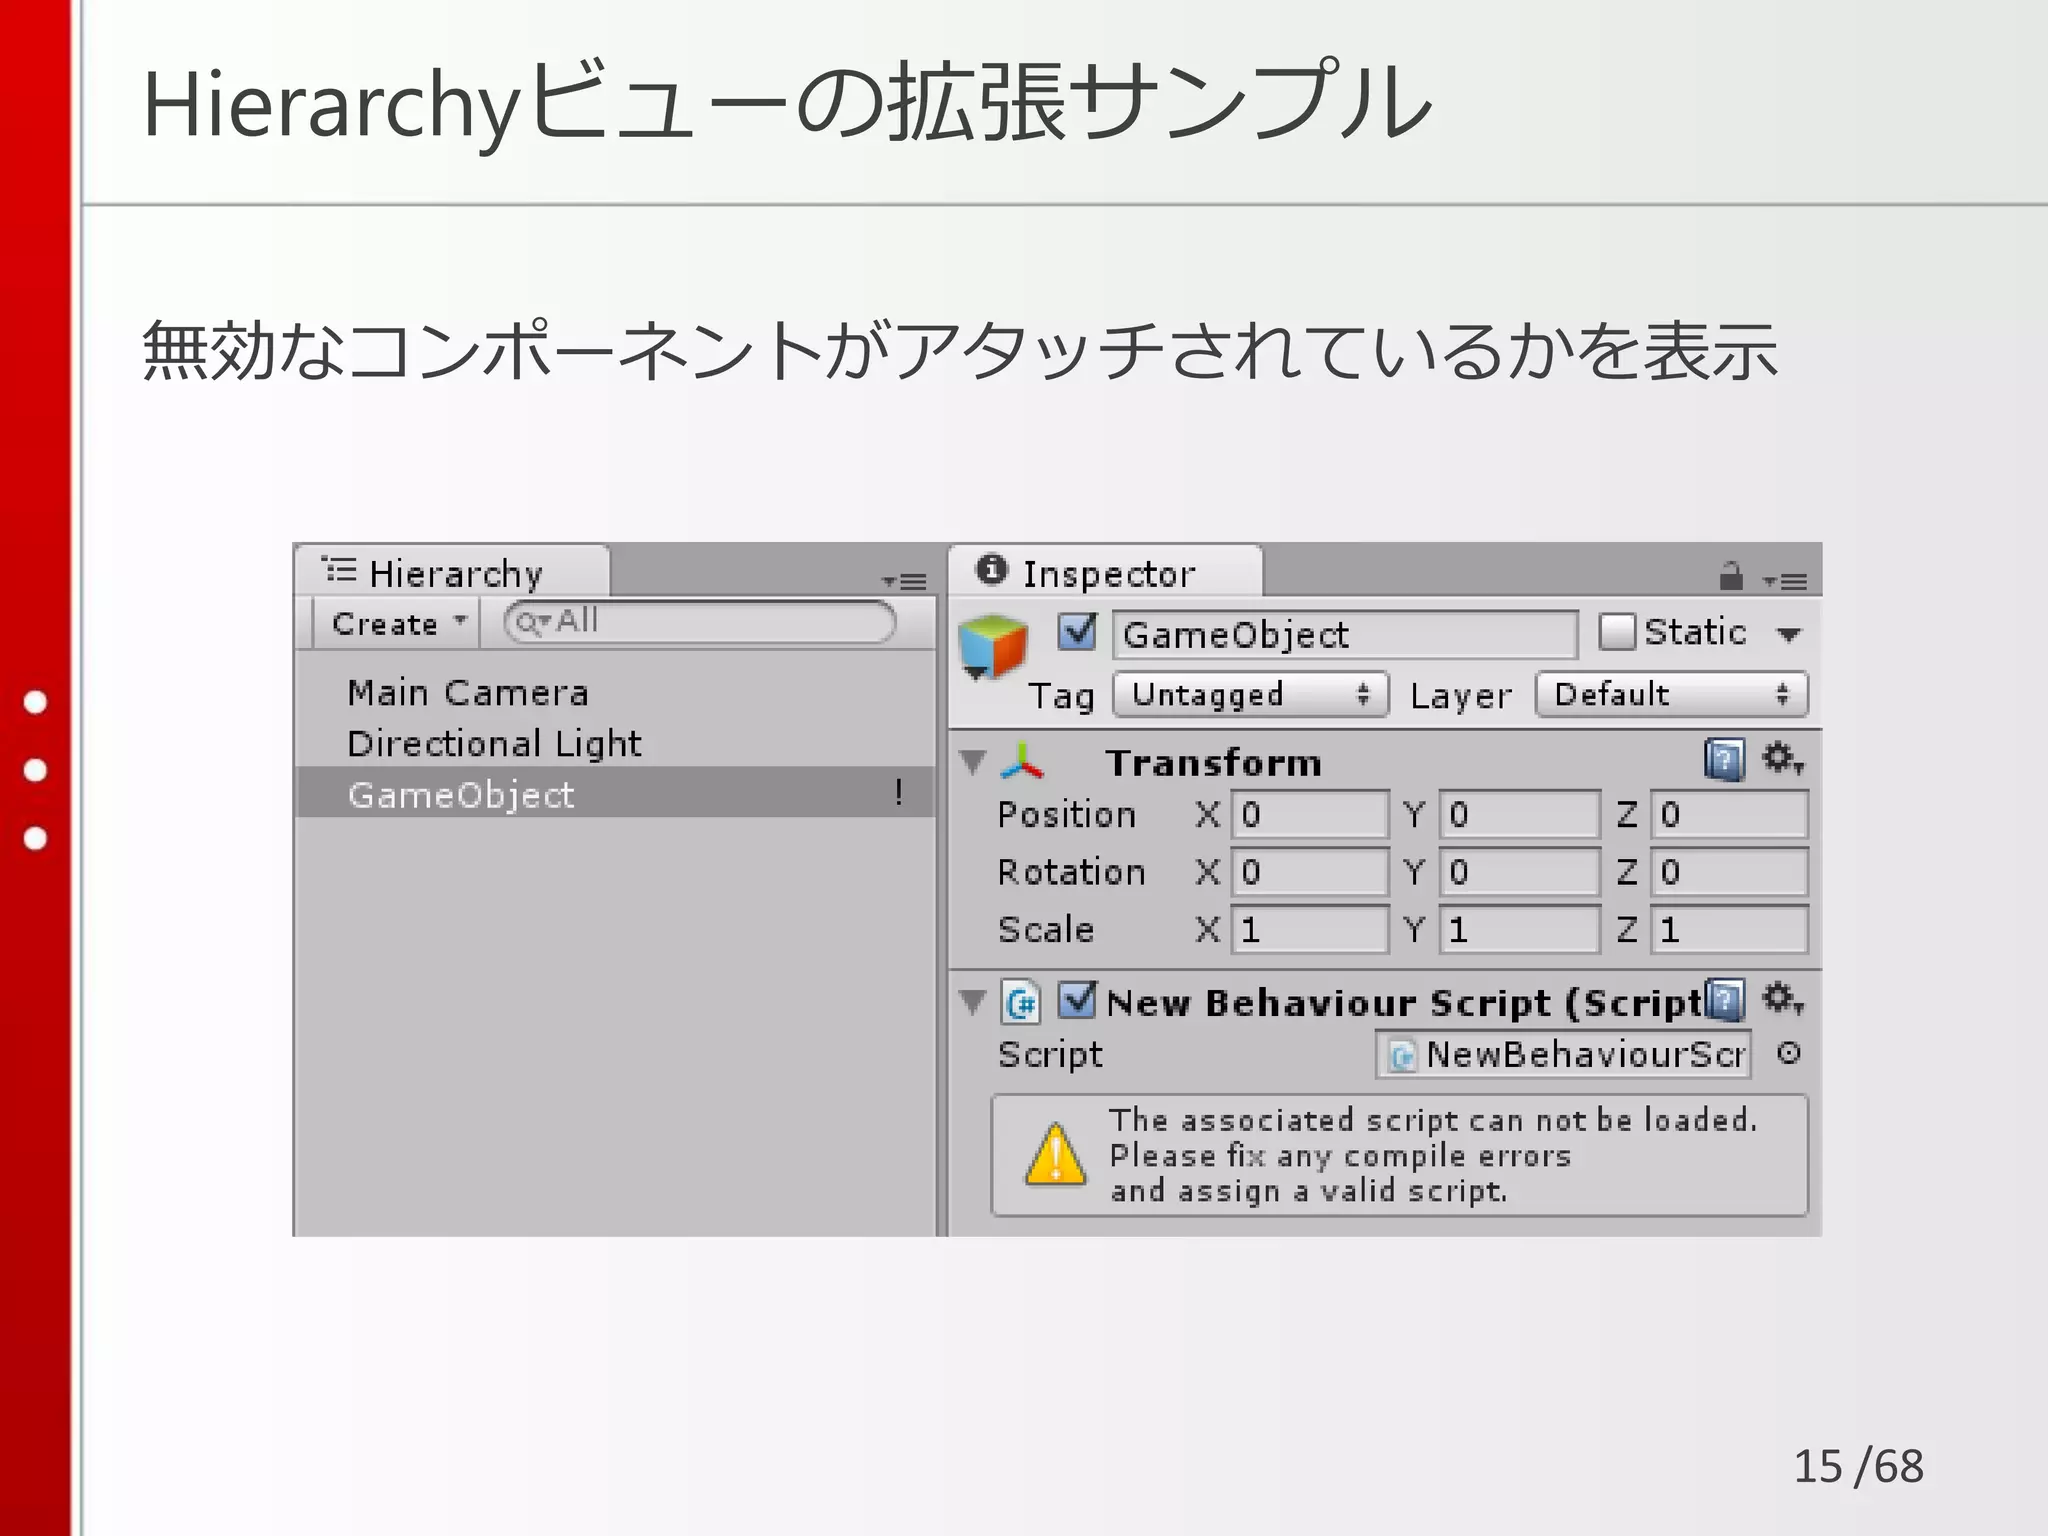The width and height of the screenshot is (2048, 1536).
Task: Open the Layer dropdown showing Default
Action: tap(1672, 695)
